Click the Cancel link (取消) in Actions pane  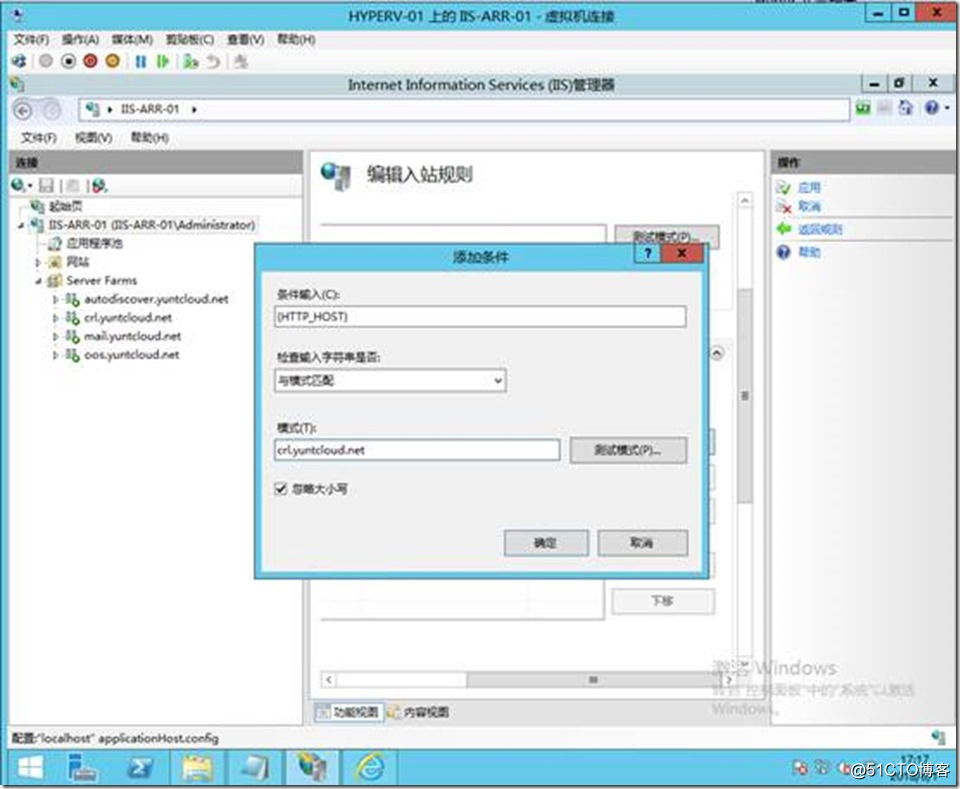[x=809, y=206]
